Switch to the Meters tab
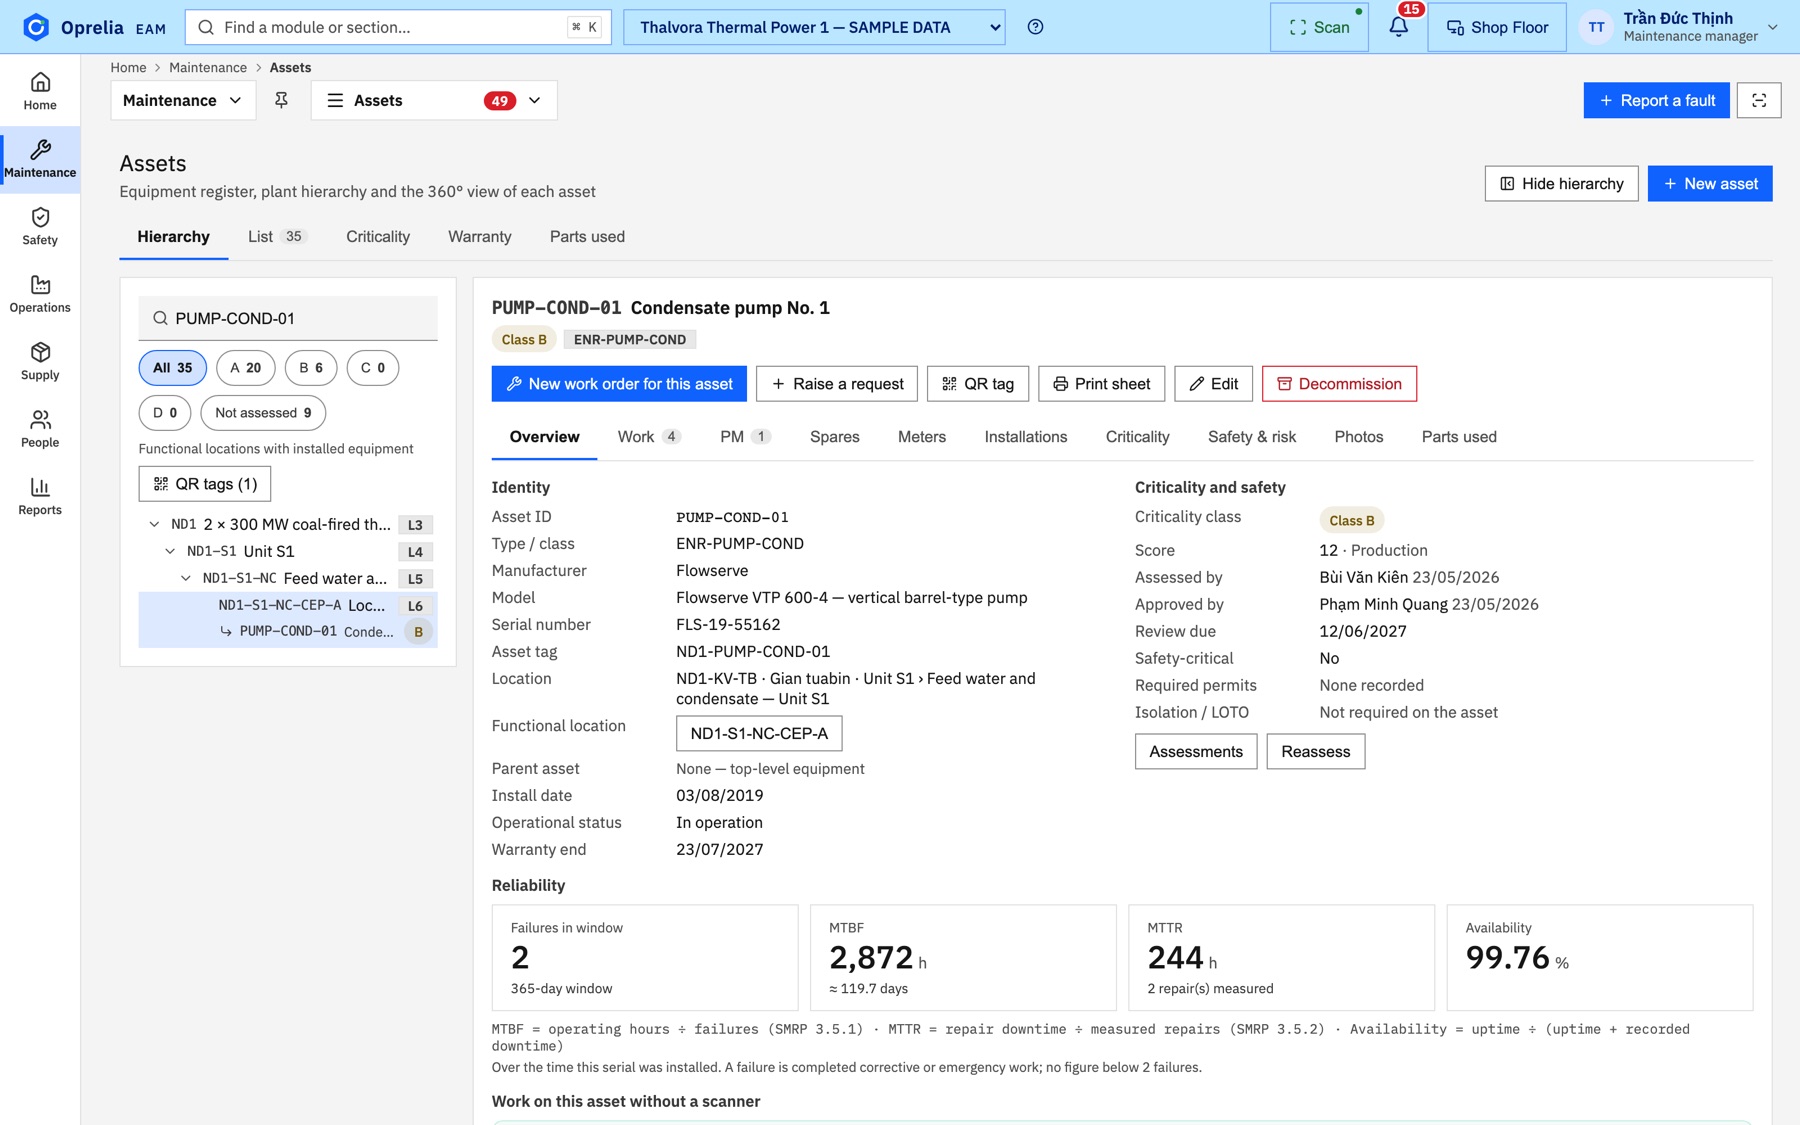Image resolution: width=1800 pixels, height=1125 pixels. [x=921, y=437]
